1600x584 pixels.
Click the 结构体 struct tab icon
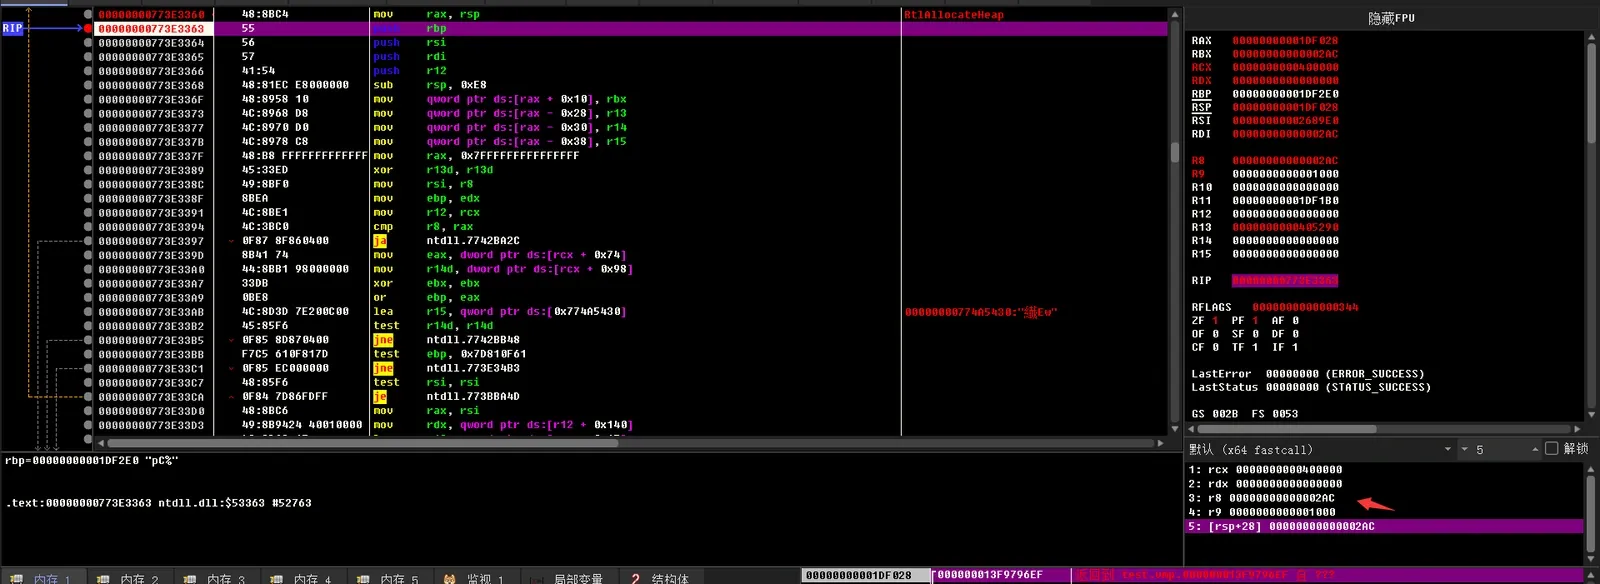tap(635, 579)
